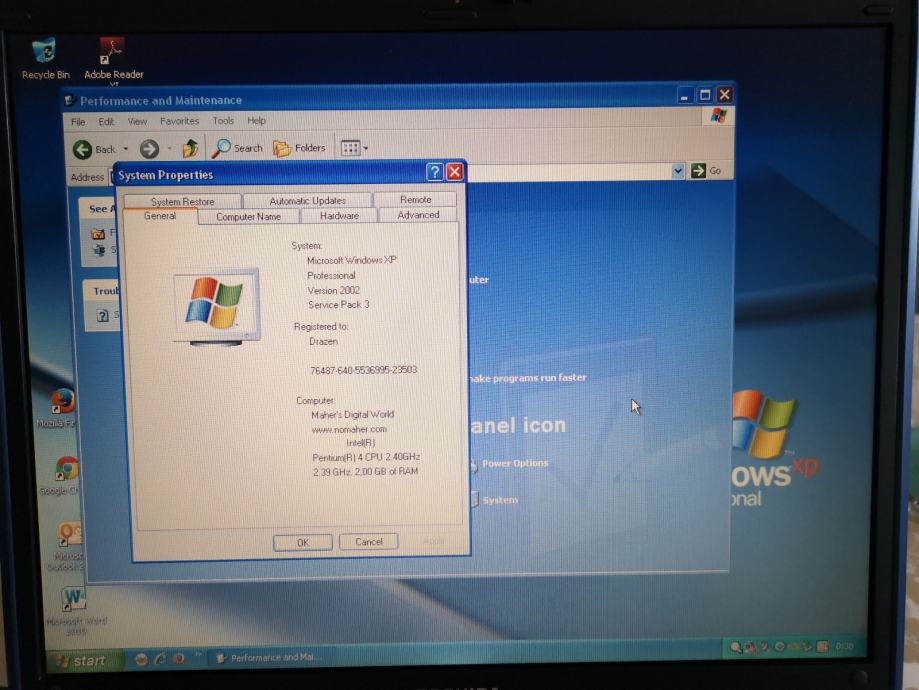Click the 'make programs run faster' task link

click(527, 378)
